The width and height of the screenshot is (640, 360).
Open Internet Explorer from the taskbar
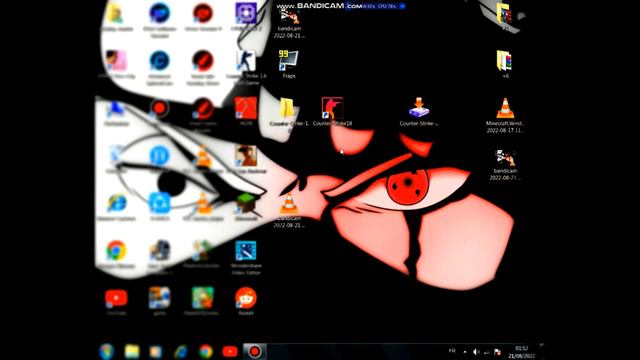180,351
